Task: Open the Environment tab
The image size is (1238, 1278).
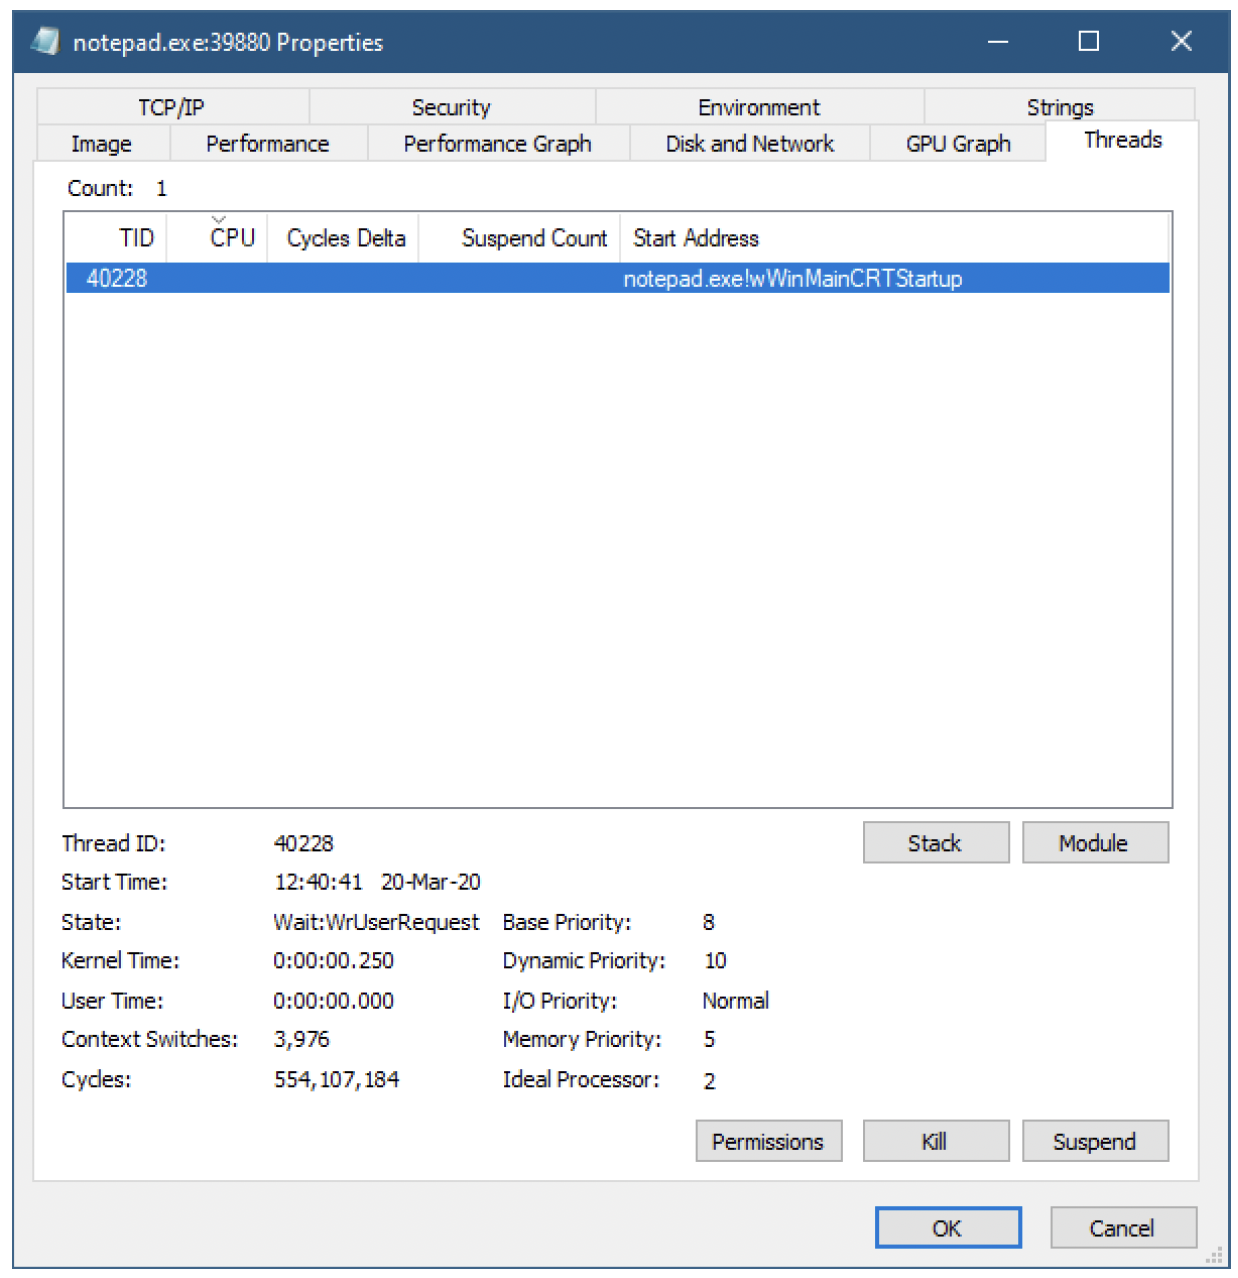Action: [759, 107]
